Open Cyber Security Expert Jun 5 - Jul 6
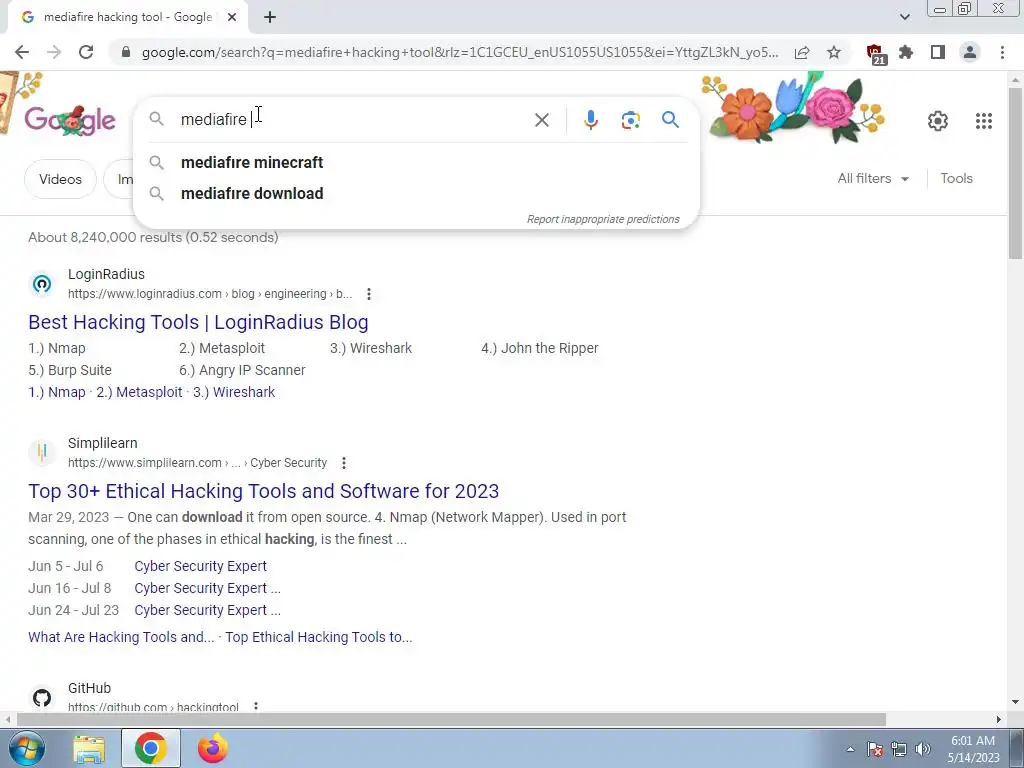The image size is (1024, 768). [200, 566]
